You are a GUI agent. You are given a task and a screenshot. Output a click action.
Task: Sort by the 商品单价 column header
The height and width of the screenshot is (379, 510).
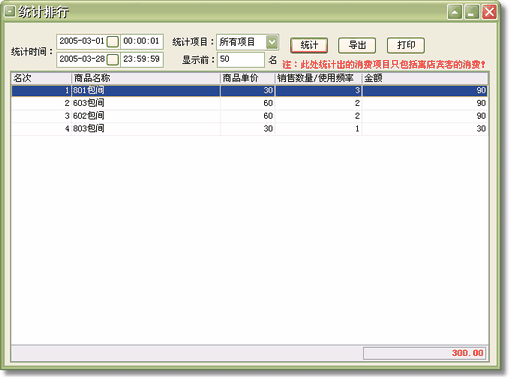pyautogui.click(x=248, y=78)
